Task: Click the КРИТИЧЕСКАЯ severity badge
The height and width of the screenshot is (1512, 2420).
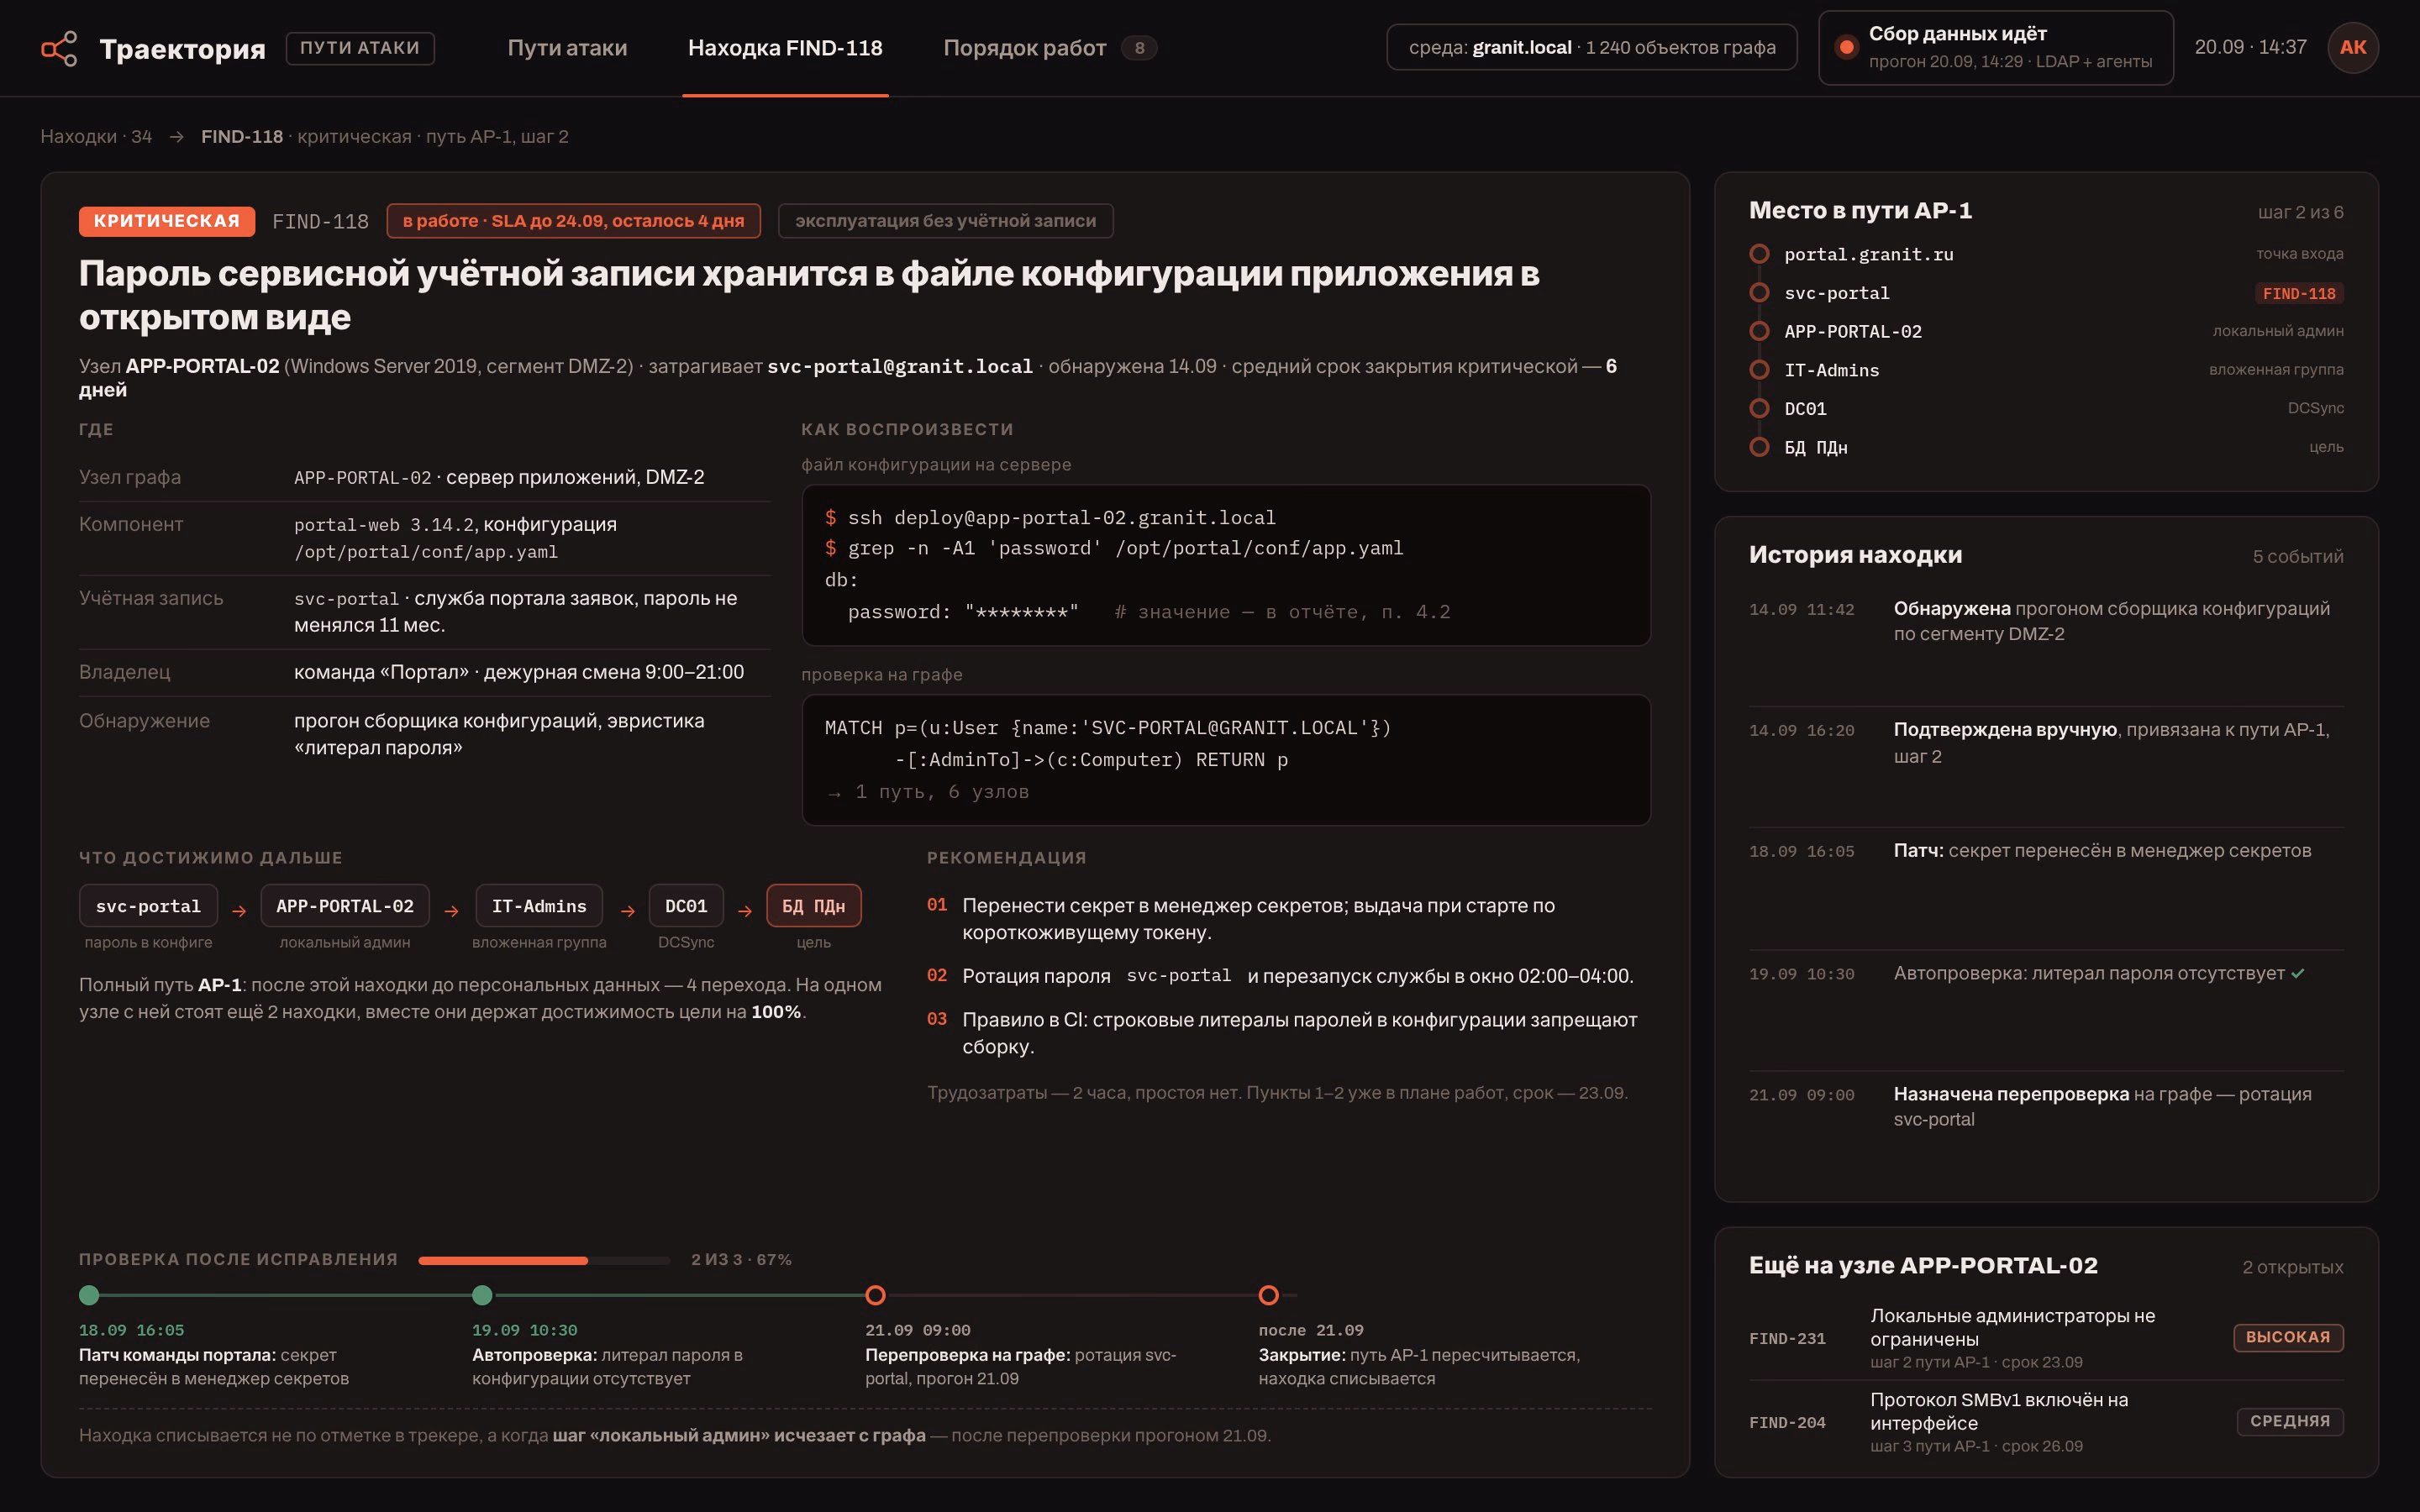Action: coord(167,221)
